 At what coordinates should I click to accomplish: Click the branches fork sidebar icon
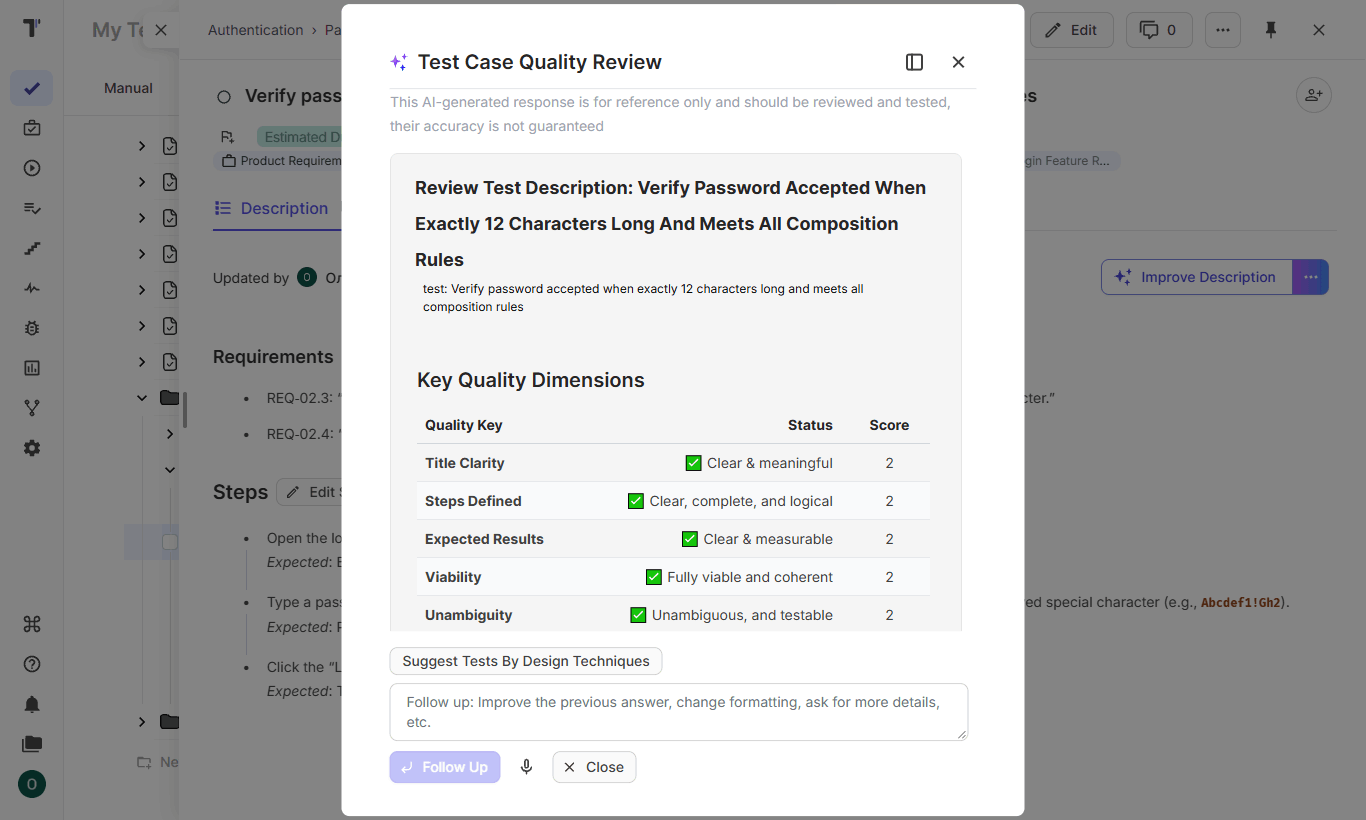coord(32,408)
